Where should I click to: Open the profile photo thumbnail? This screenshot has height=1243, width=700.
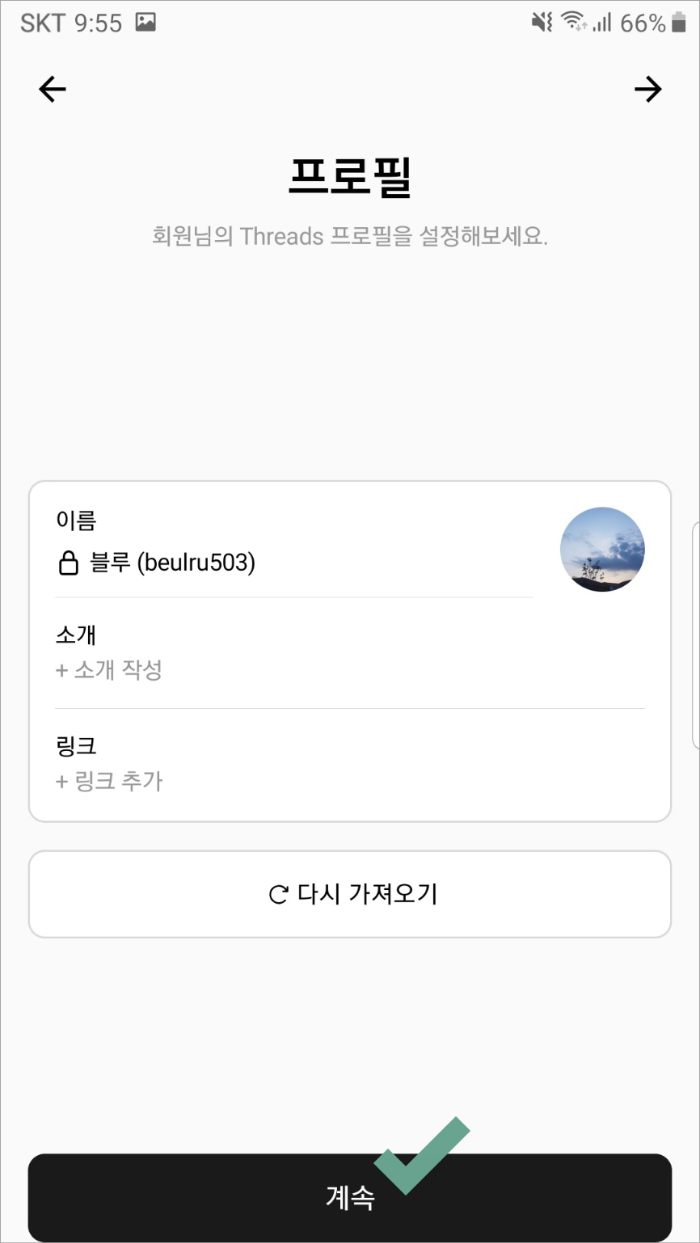(602, 549)
